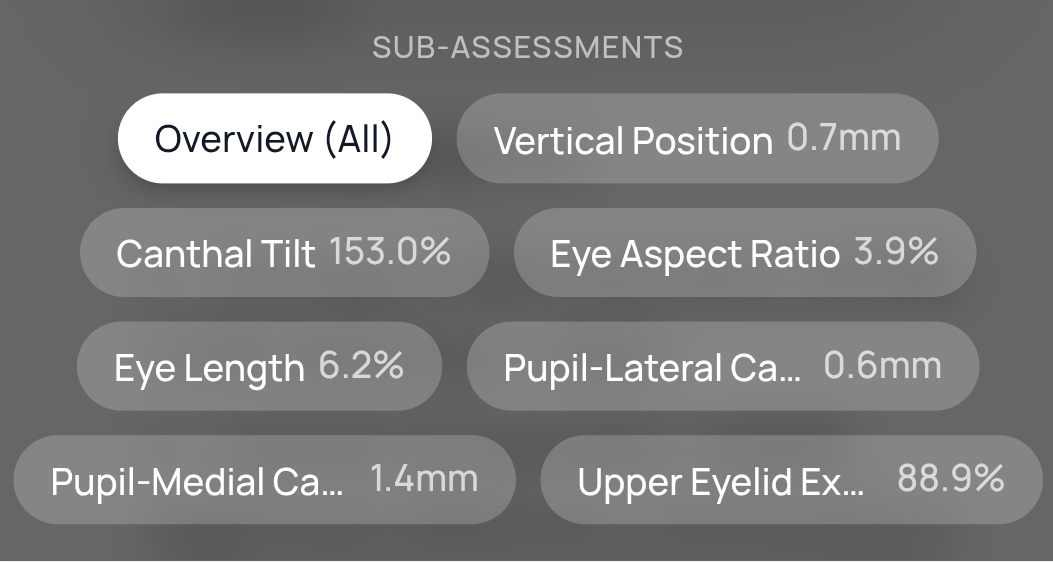Screen dimensions: 1053x563
Task: Show the Eye Aspect Ratio sub-assessment
Action: pos(694,254)
